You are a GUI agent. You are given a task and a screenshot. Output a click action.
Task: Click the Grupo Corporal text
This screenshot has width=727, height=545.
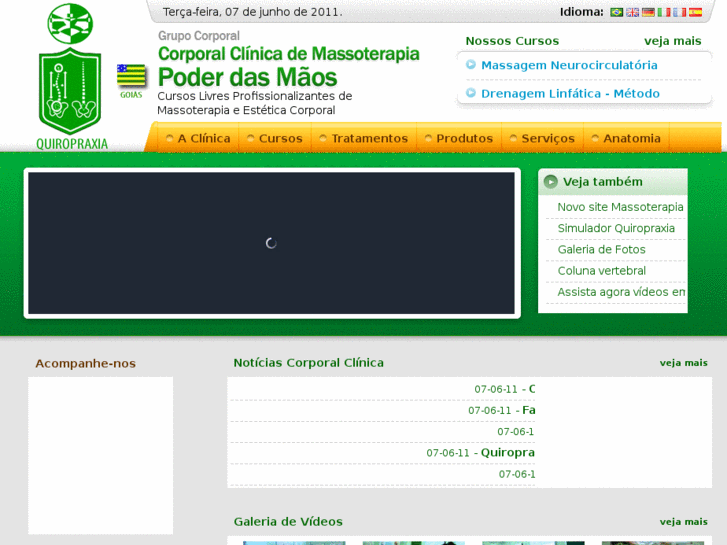(198, 36)
